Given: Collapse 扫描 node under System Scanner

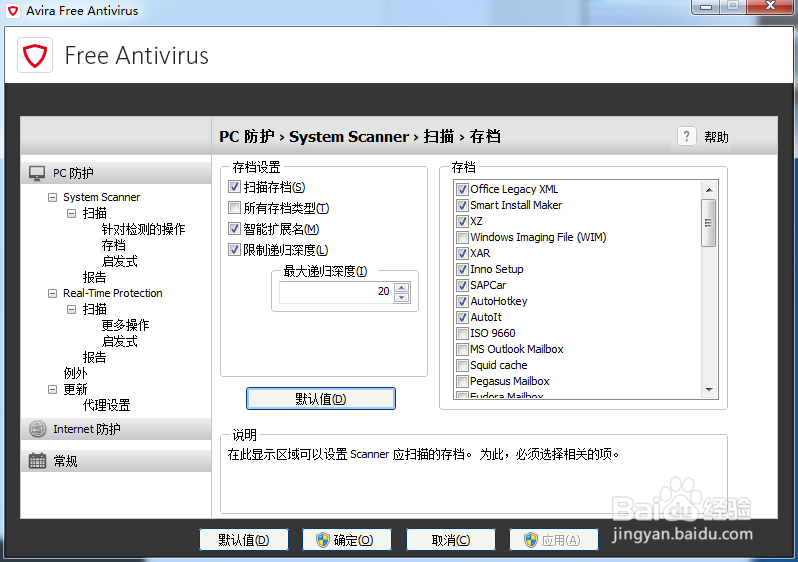Looking at the screenshot, I should [72, 213].
